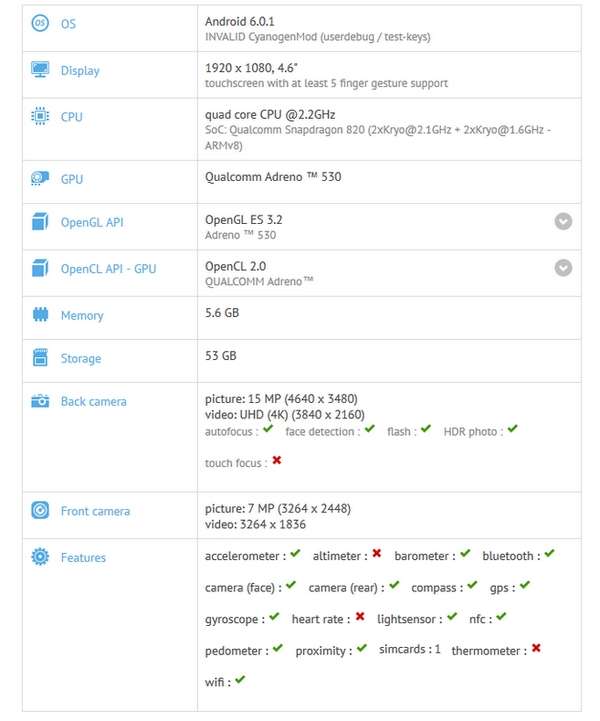
Task: Click the green check beside autofocus
Action: click(268, 429)
